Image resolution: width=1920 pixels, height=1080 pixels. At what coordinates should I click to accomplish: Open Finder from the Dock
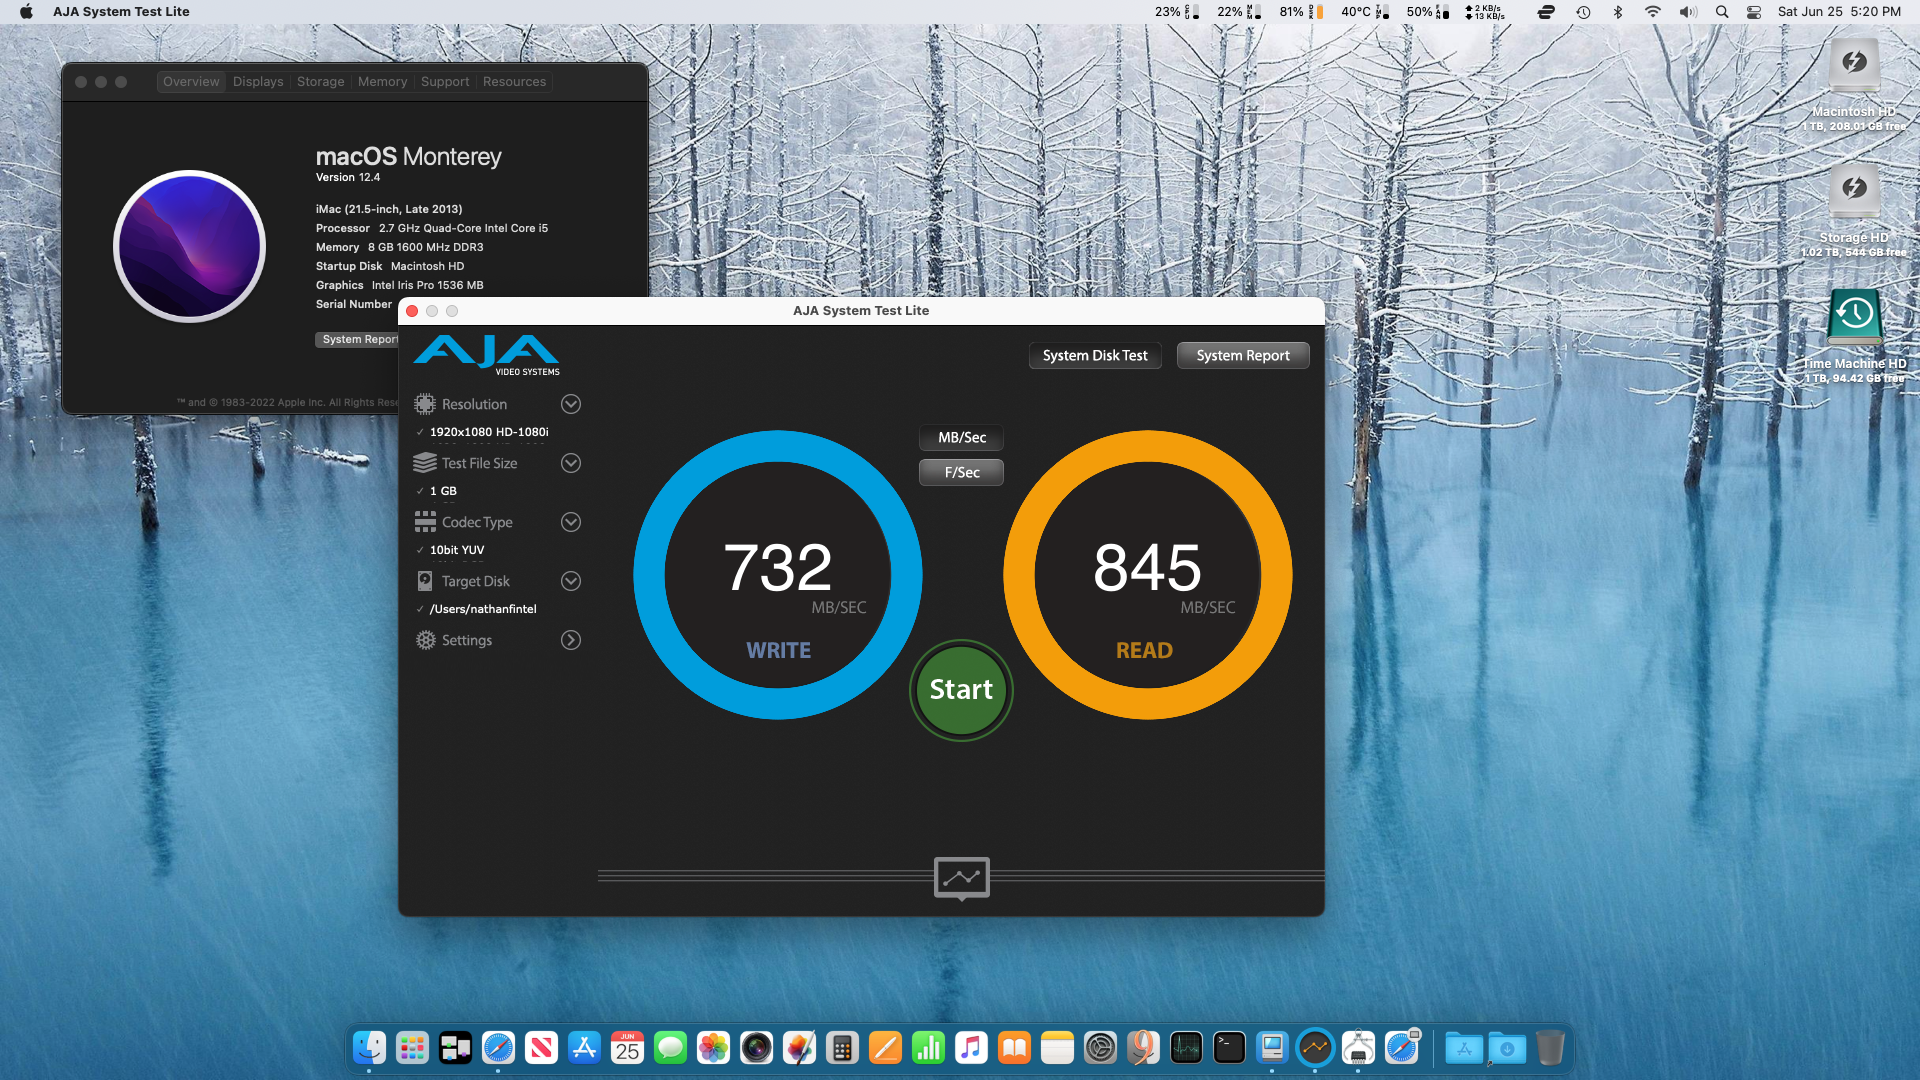369,1048
